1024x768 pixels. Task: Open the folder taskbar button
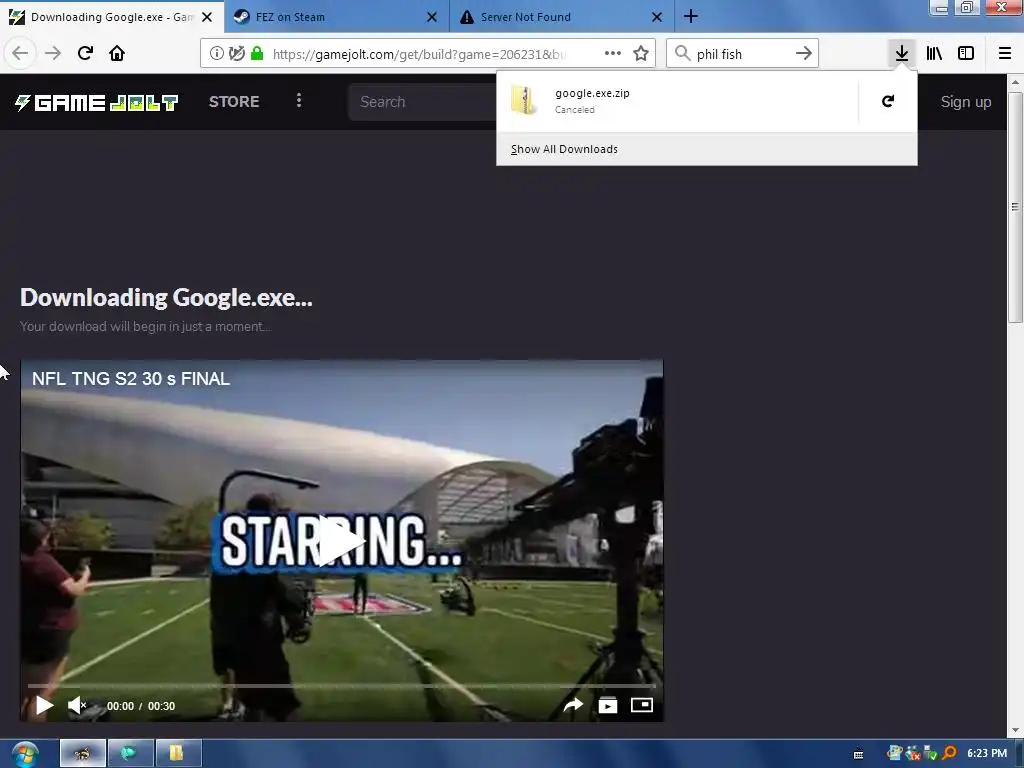point(178,754)
